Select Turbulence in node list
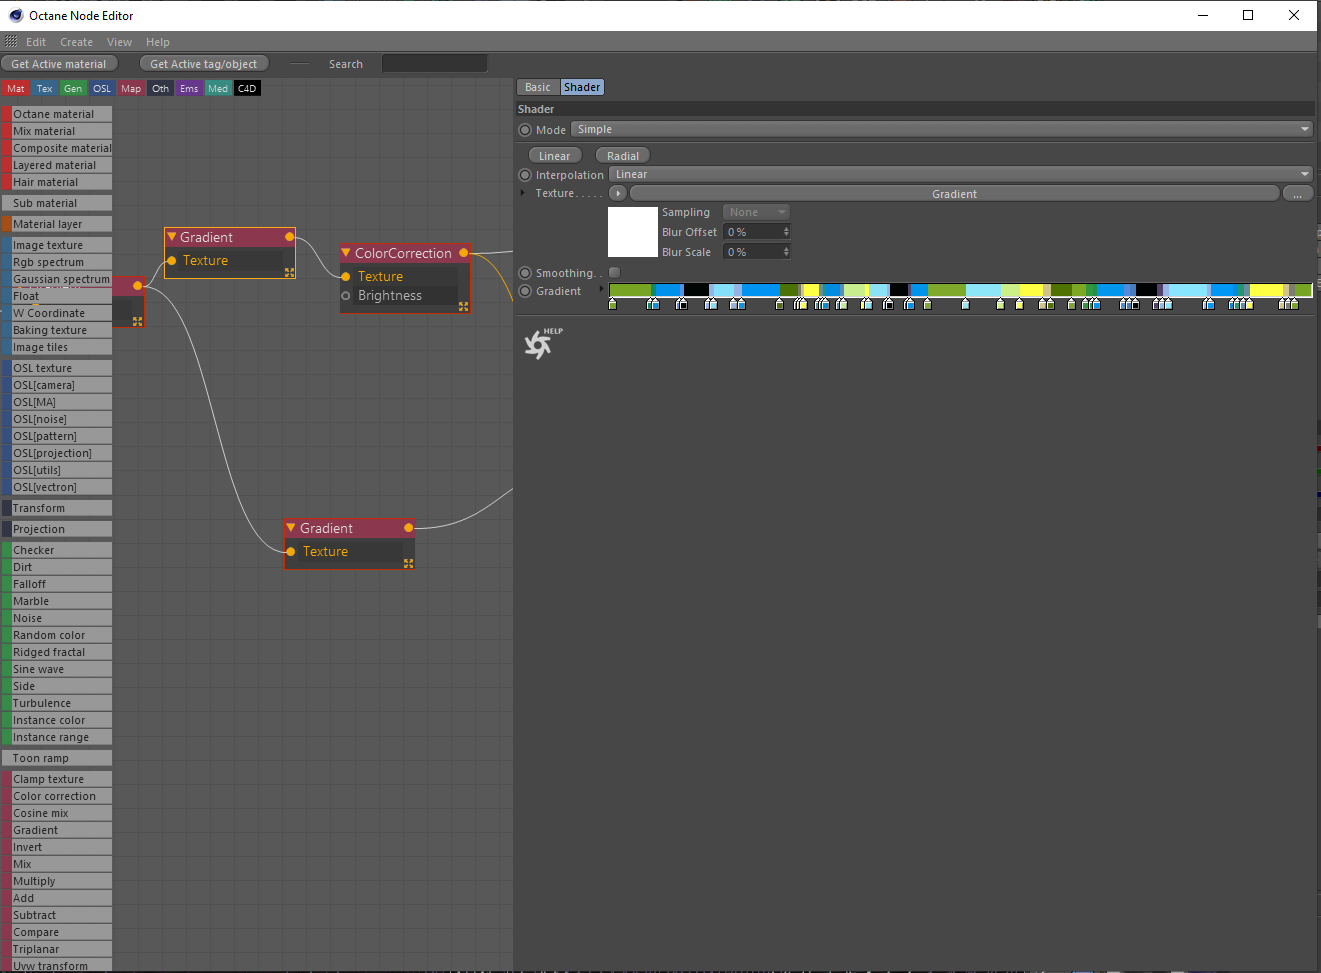Image resolution: width=1321 pixels, height=973 pixels. [x=57, y=703]
